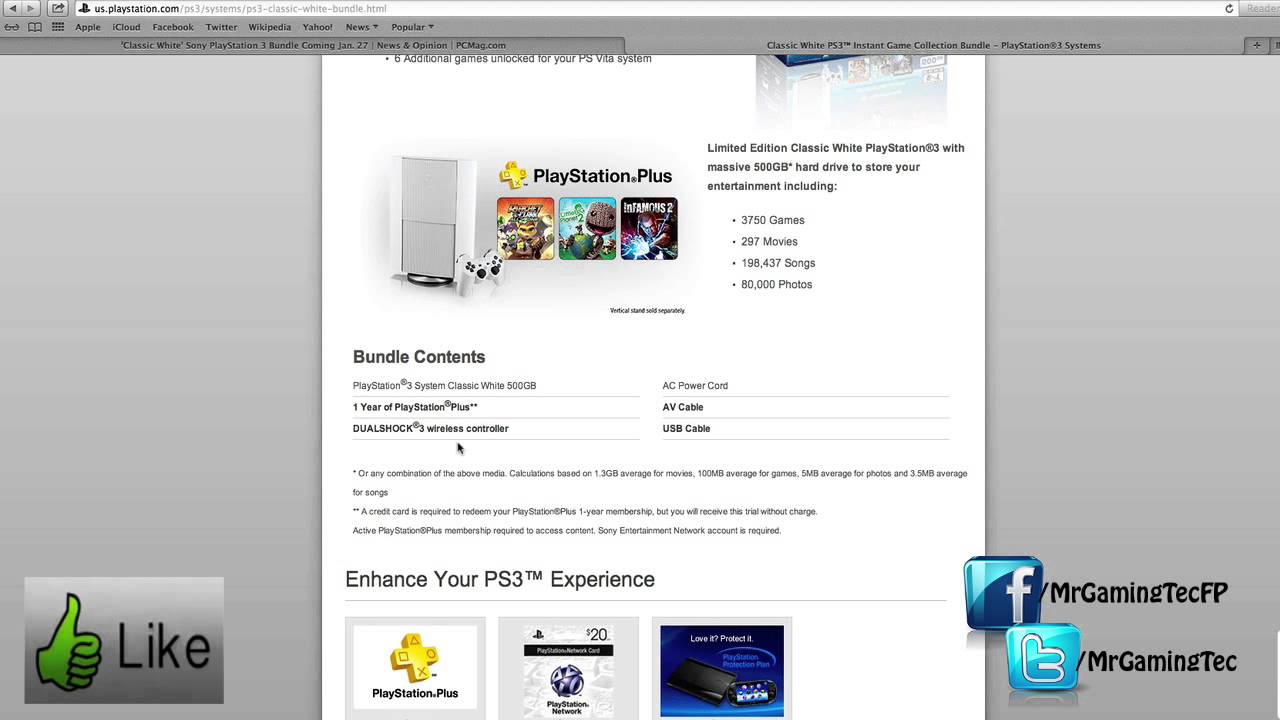This screenshot has width=1280, height=720.
Task: Open the Share button in Safari toolbar
Action: pos(58,8)
